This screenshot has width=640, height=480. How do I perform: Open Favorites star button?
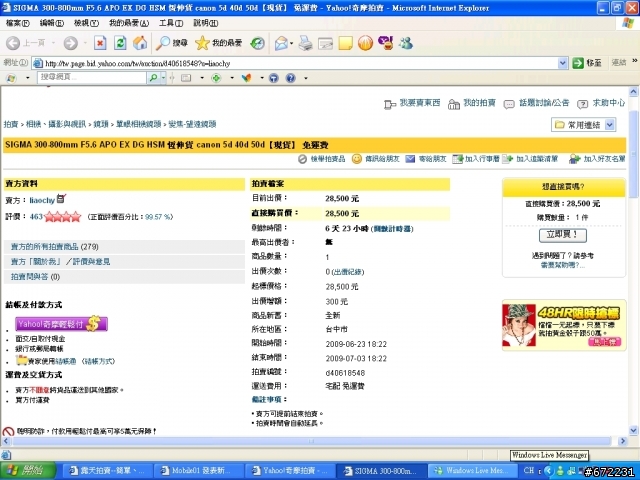point(218,43)
